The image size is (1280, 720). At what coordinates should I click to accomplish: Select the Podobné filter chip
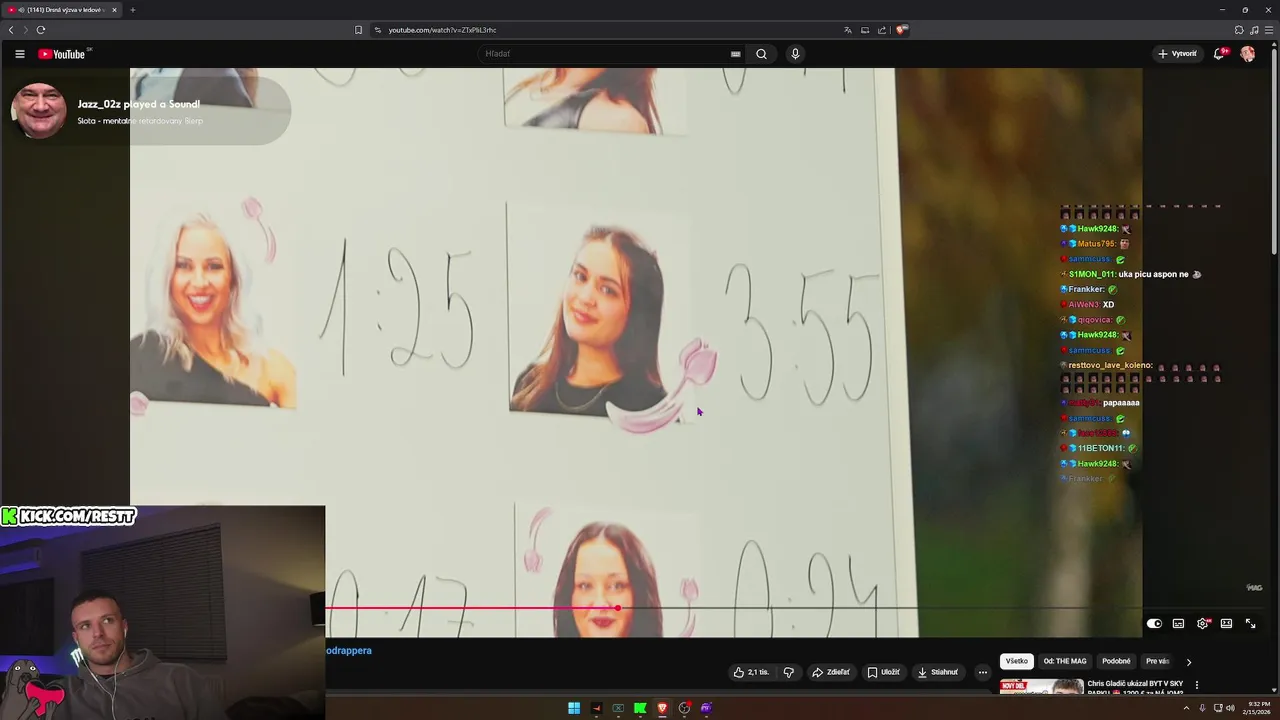tap(1116, 661)
